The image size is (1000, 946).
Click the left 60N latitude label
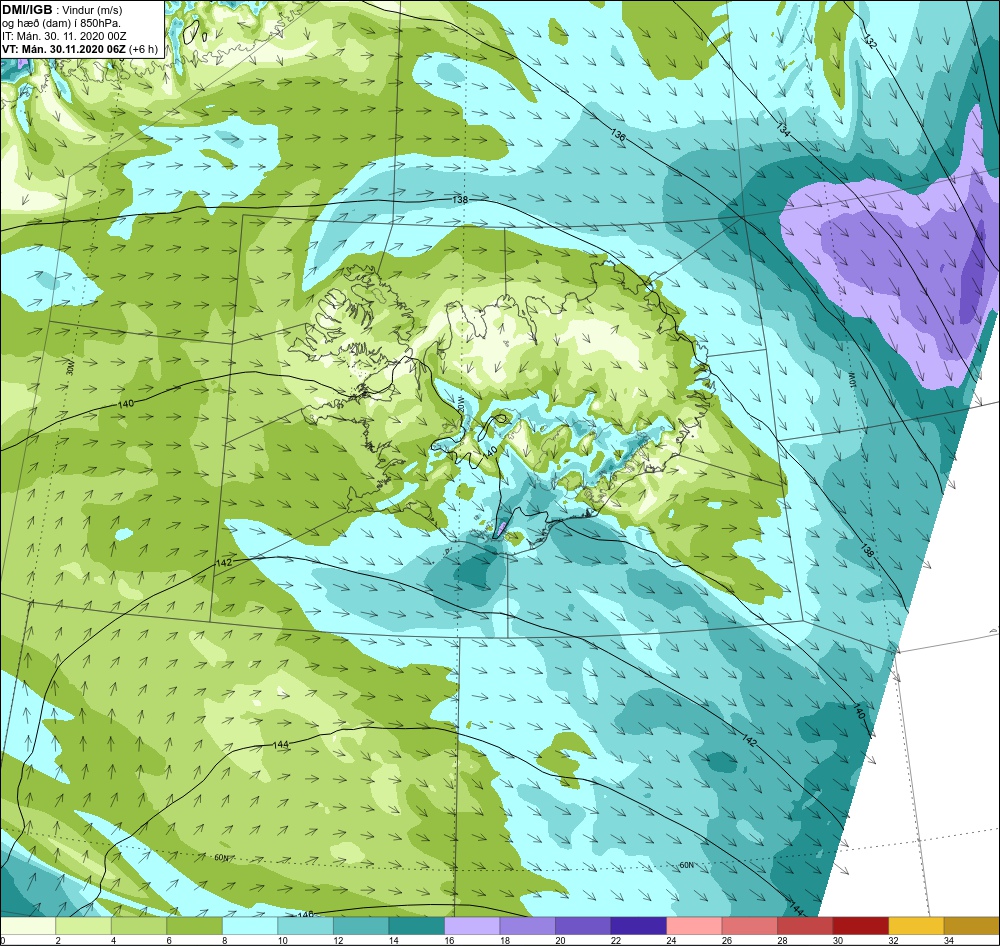[x=221, y=857]
